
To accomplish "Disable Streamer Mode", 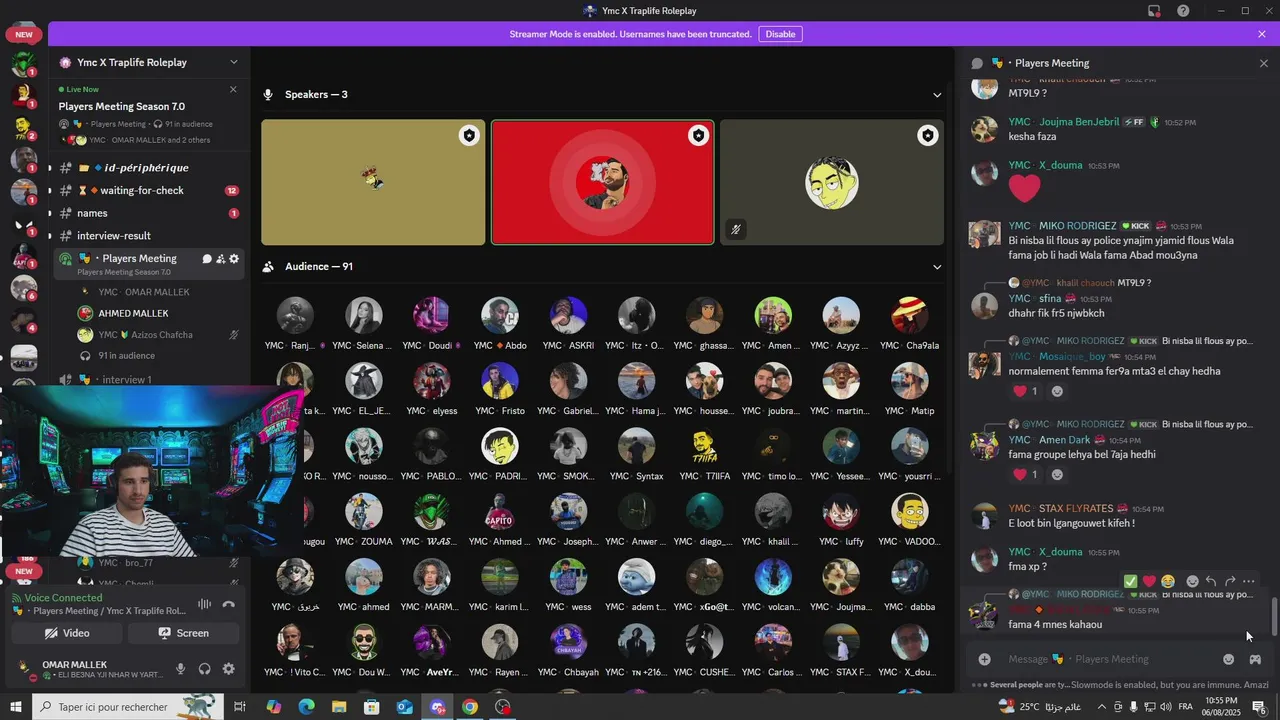I will (780, 34).
